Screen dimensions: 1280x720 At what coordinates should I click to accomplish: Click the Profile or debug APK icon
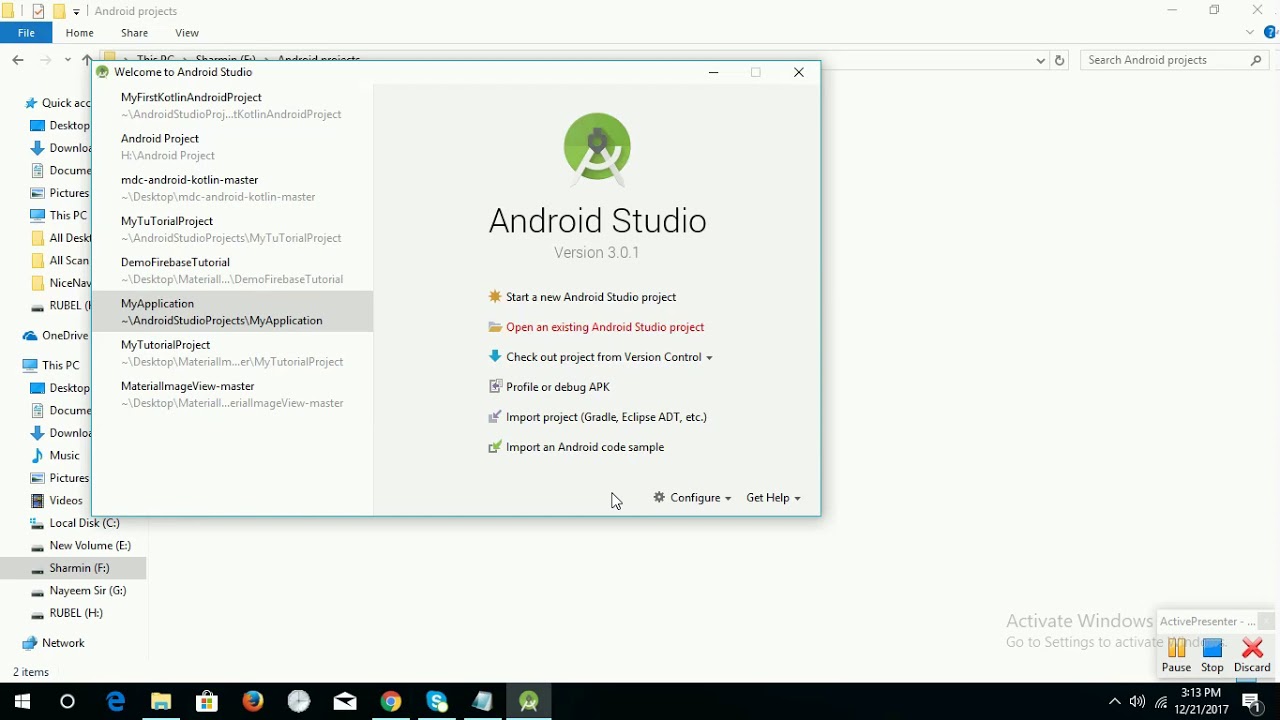point(494,387)
